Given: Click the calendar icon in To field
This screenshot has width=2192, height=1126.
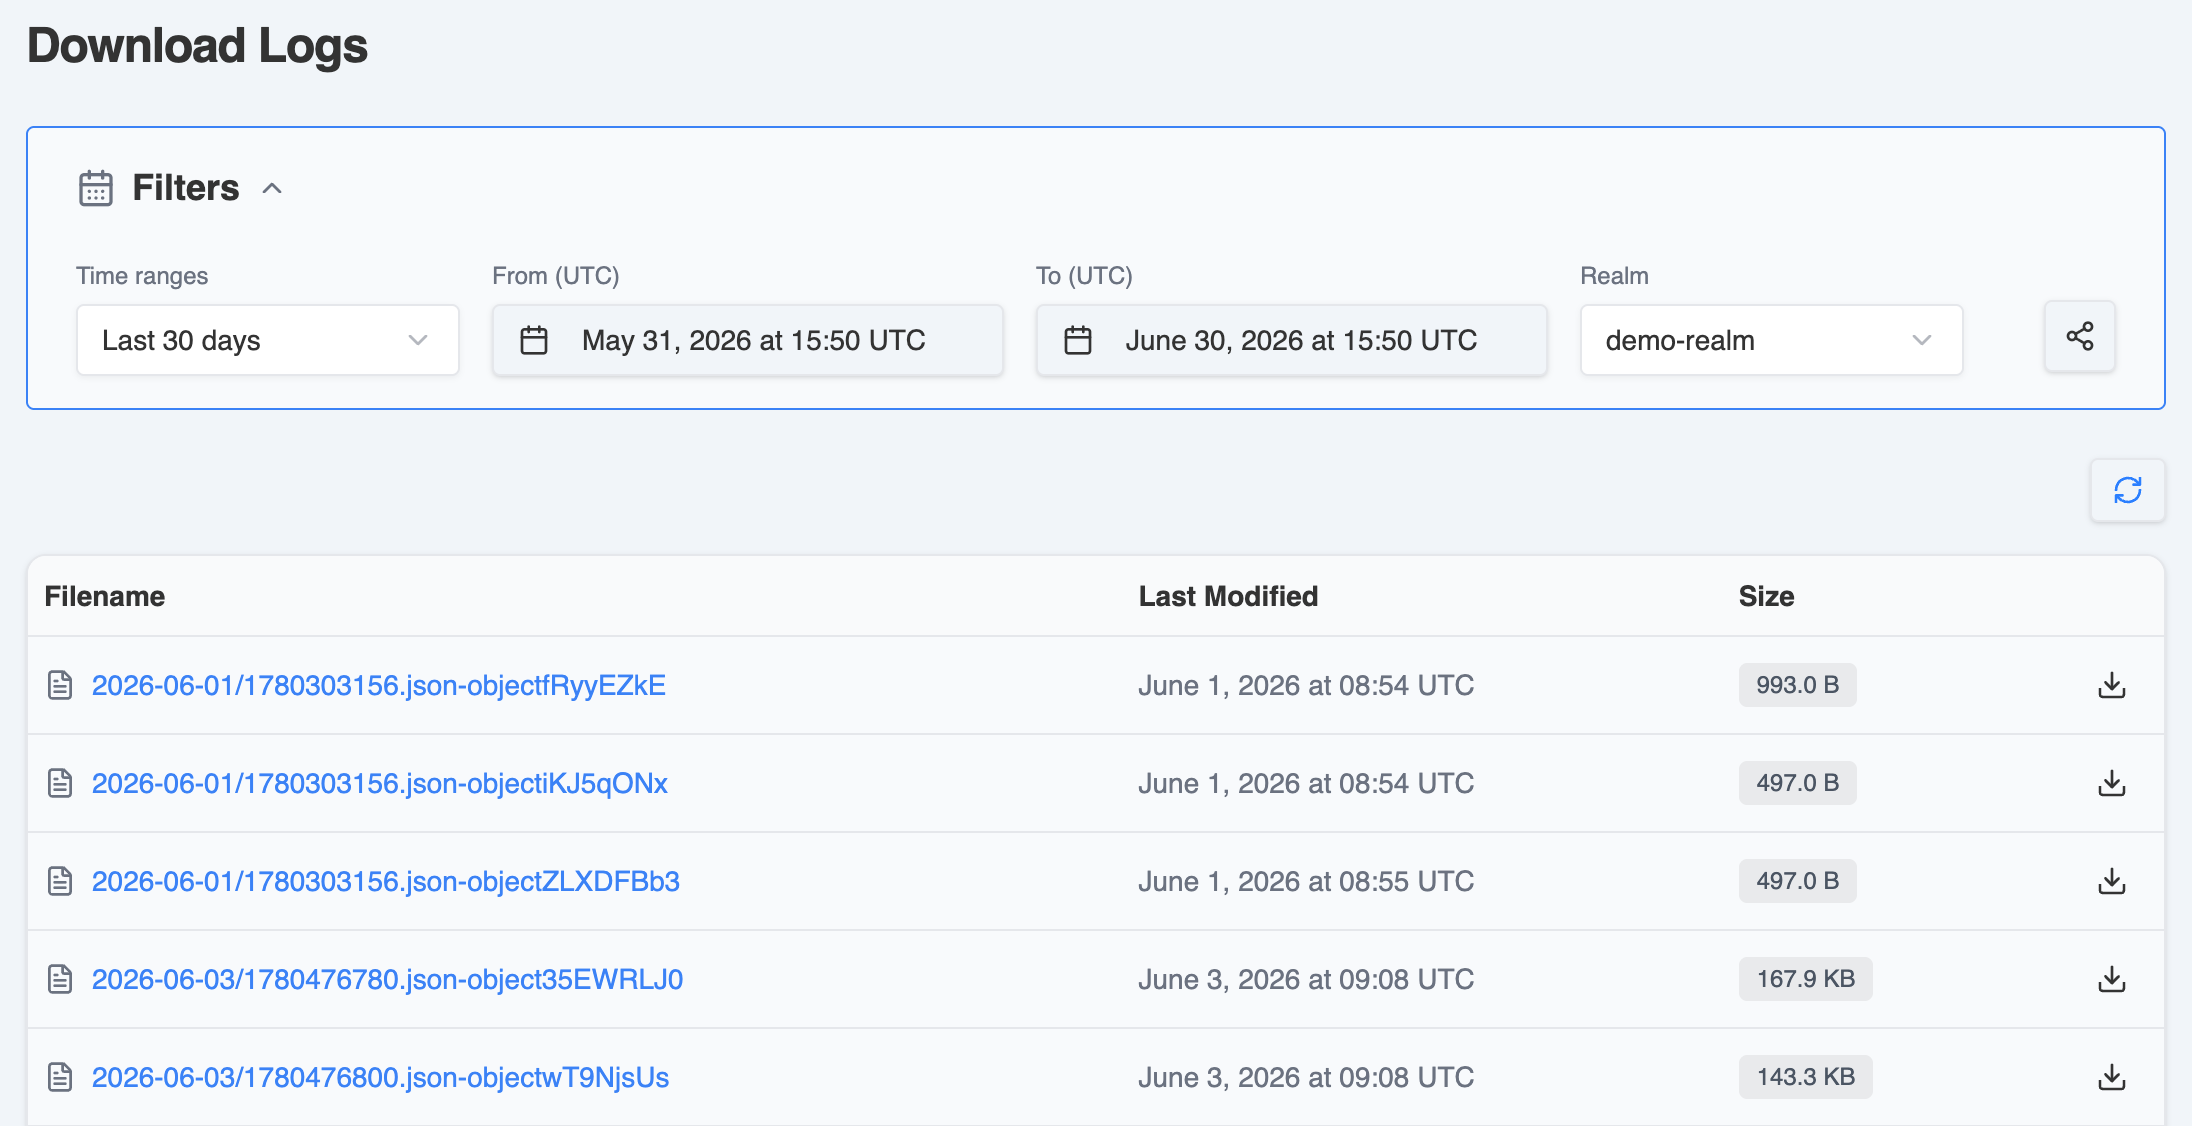Looking at the screenshot, I should click(1078, 341).
